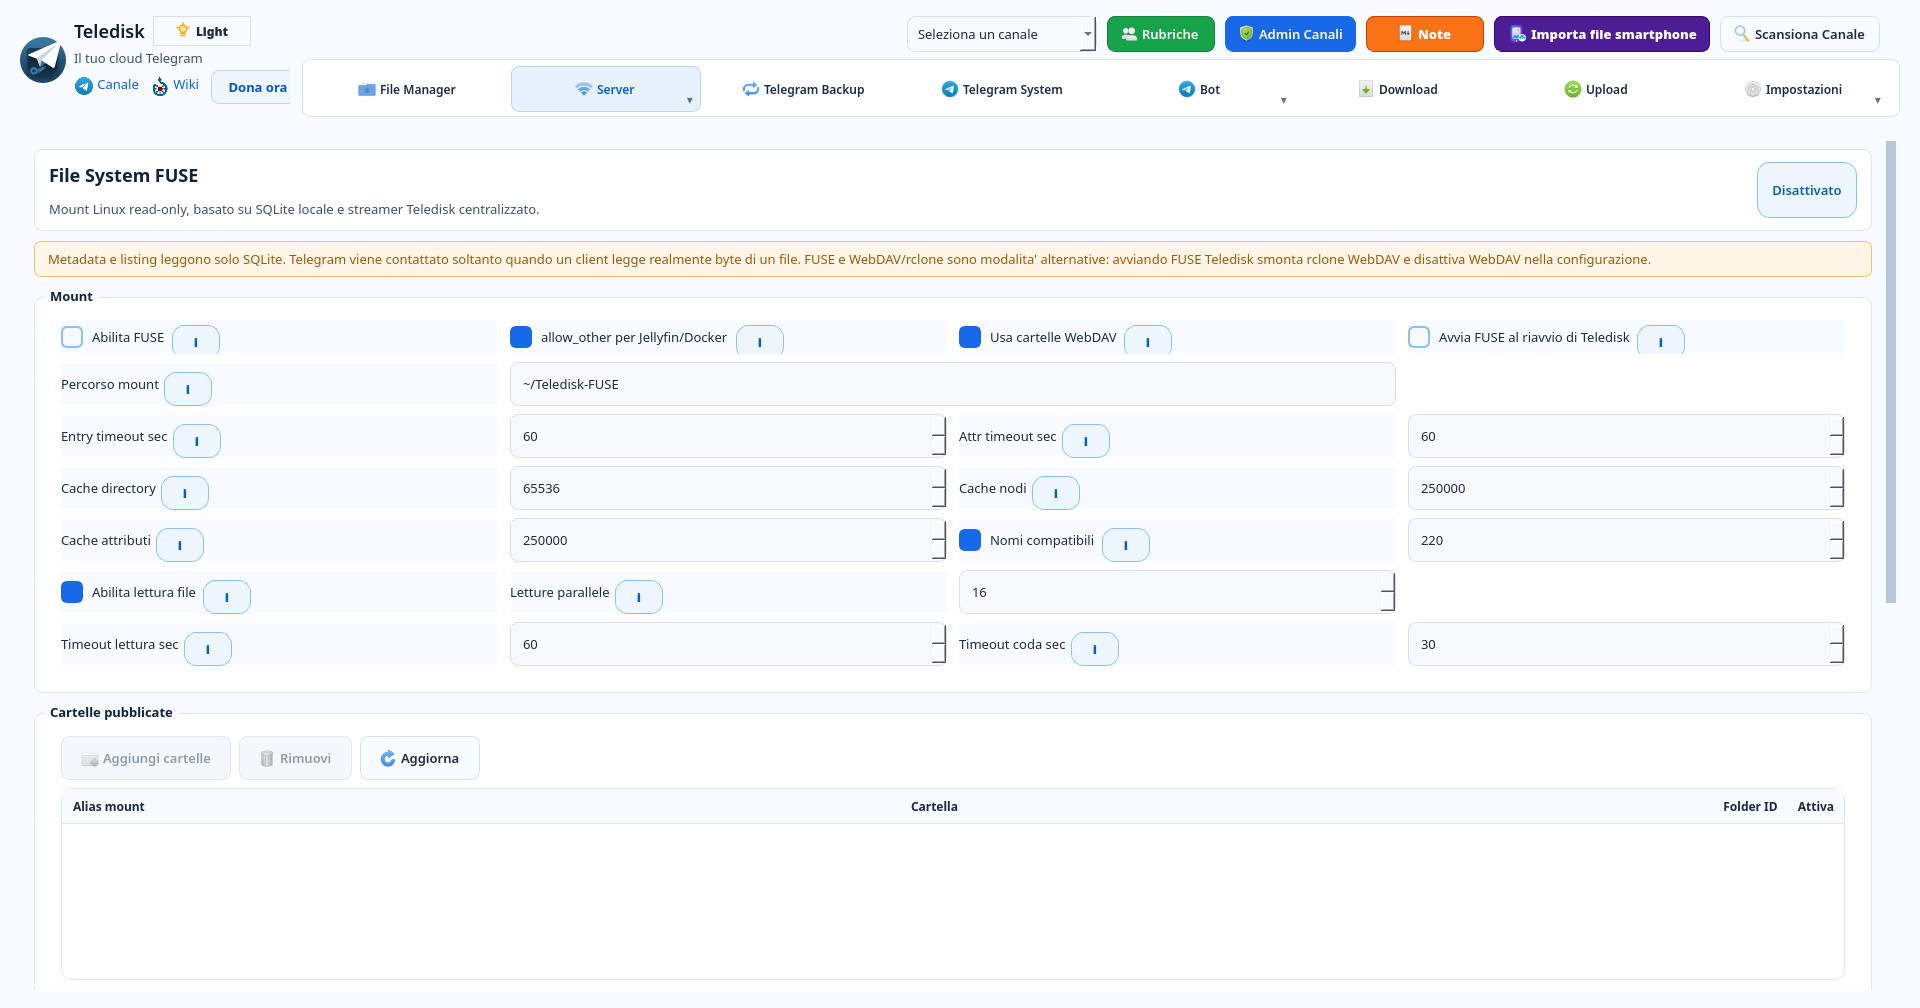The width and height of the screenshot is (1920, 1008).
Task: Open the Telegram System tab
Action: (x=1002, y=89)
